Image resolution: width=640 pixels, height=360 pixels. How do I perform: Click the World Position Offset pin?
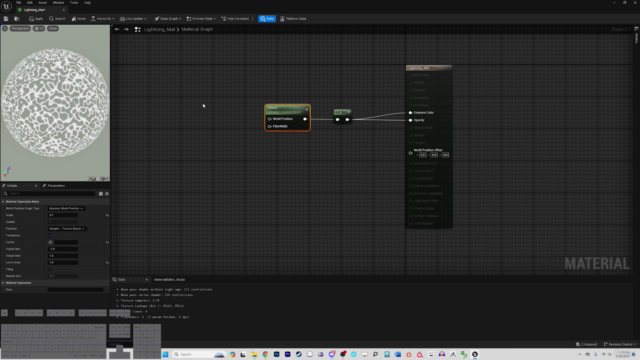[x=410, y=153]
